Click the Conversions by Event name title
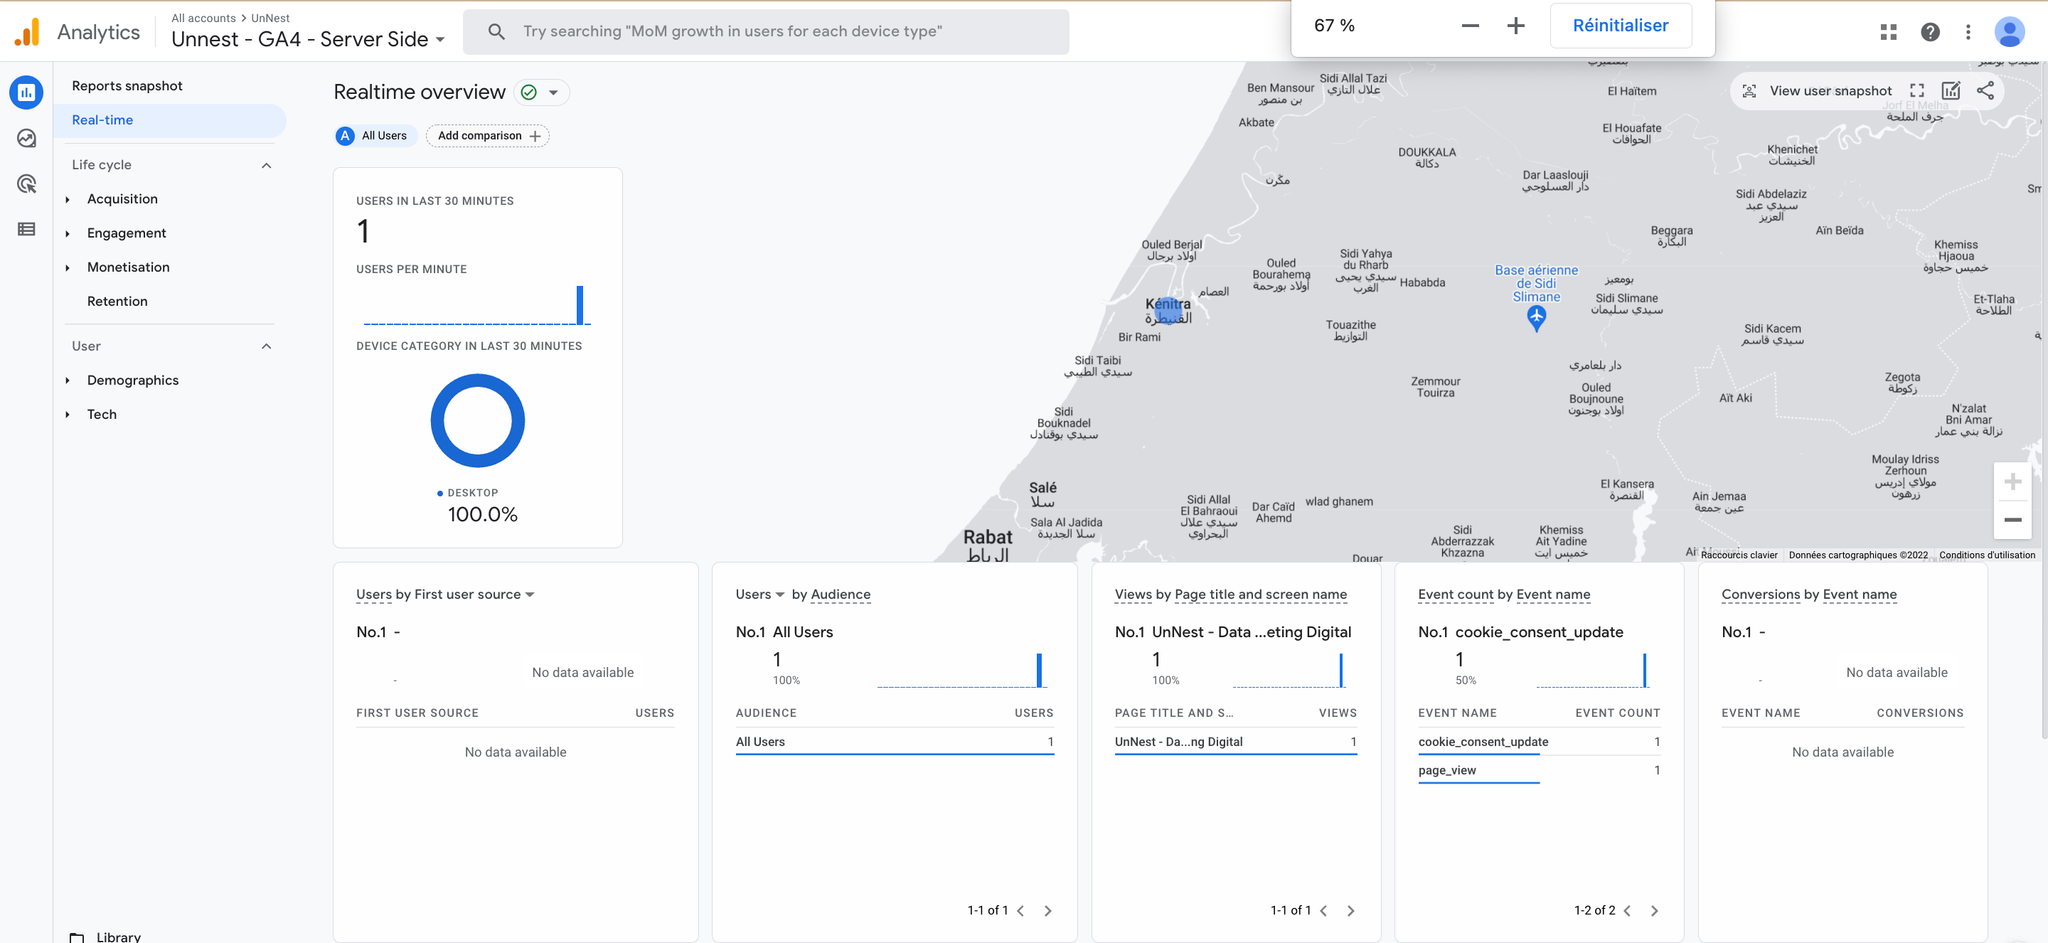The height and width of the screenshot is (943, 2048). (1809, 595)
